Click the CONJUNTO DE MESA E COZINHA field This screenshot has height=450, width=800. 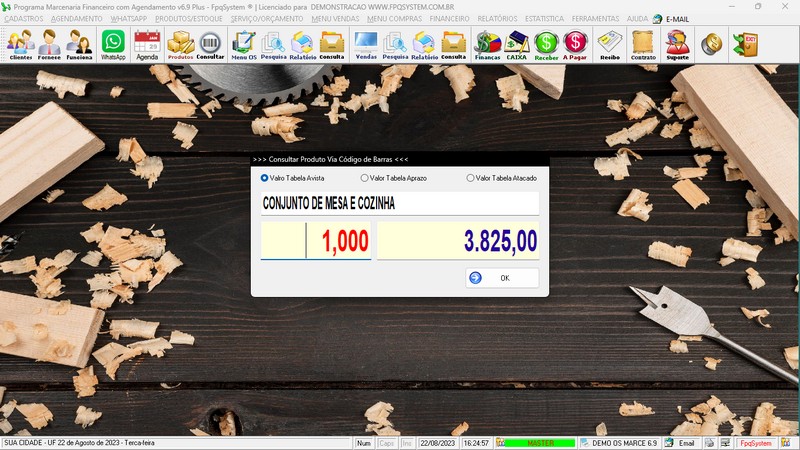click(x=400, y=204)
